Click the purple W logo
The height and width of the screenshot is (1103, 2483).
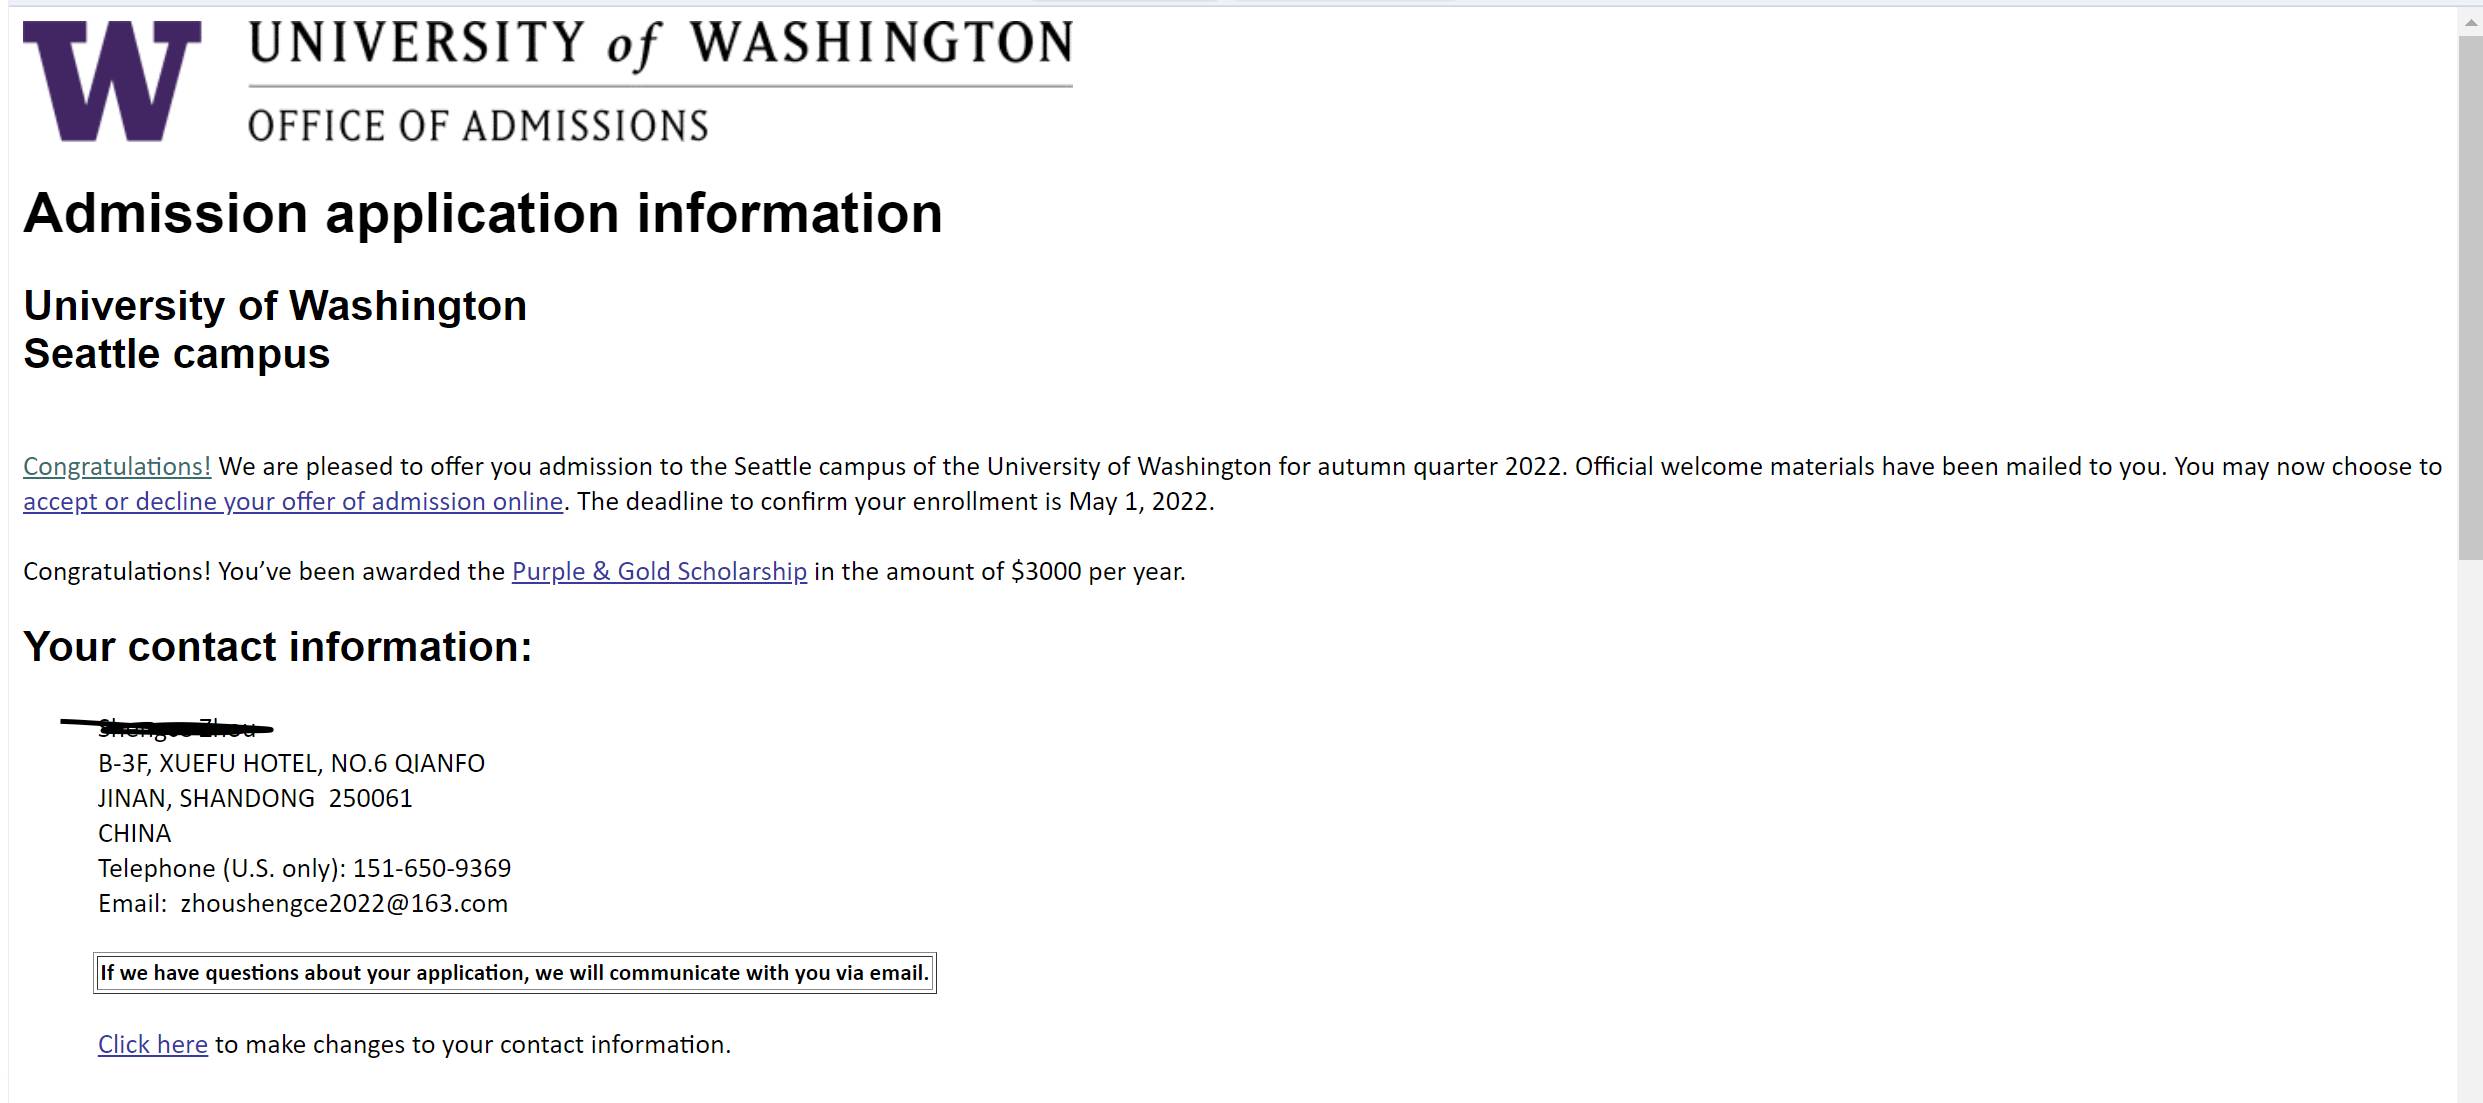coord(111,81)
